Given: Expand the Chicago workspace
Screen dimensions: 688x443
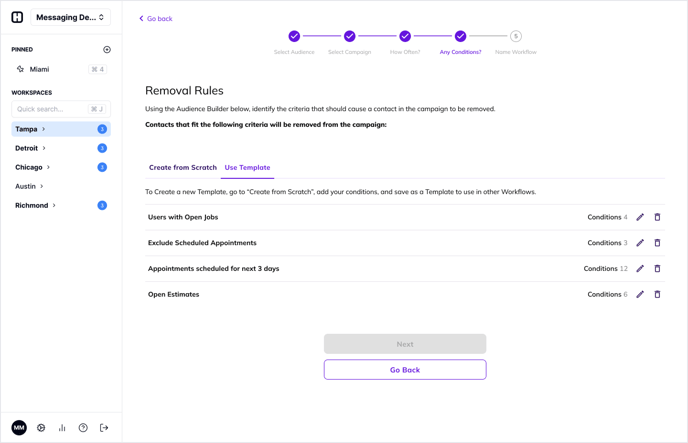Looking at the screenshot, I should click(x=48, y=167).
